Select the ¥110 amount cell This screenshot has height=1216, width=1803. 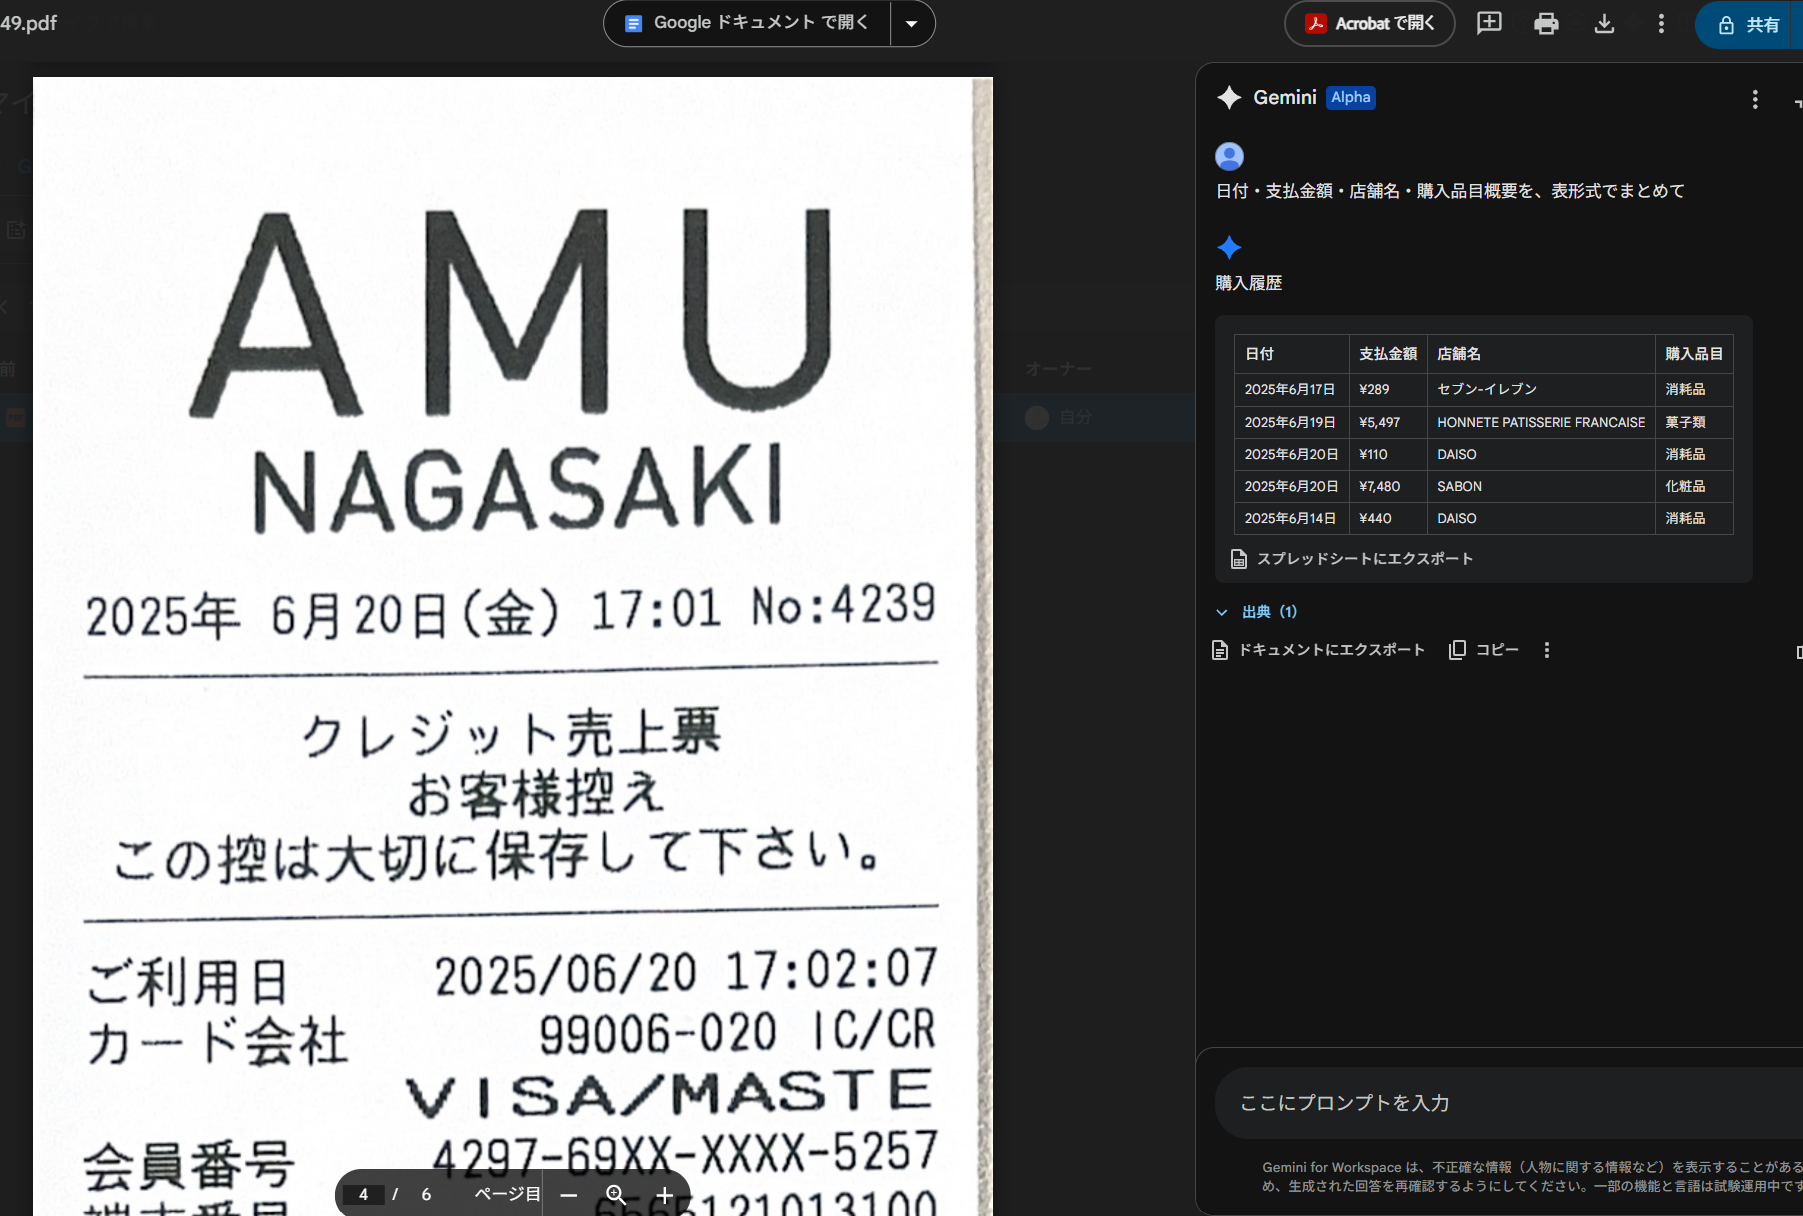[1388, 454]
